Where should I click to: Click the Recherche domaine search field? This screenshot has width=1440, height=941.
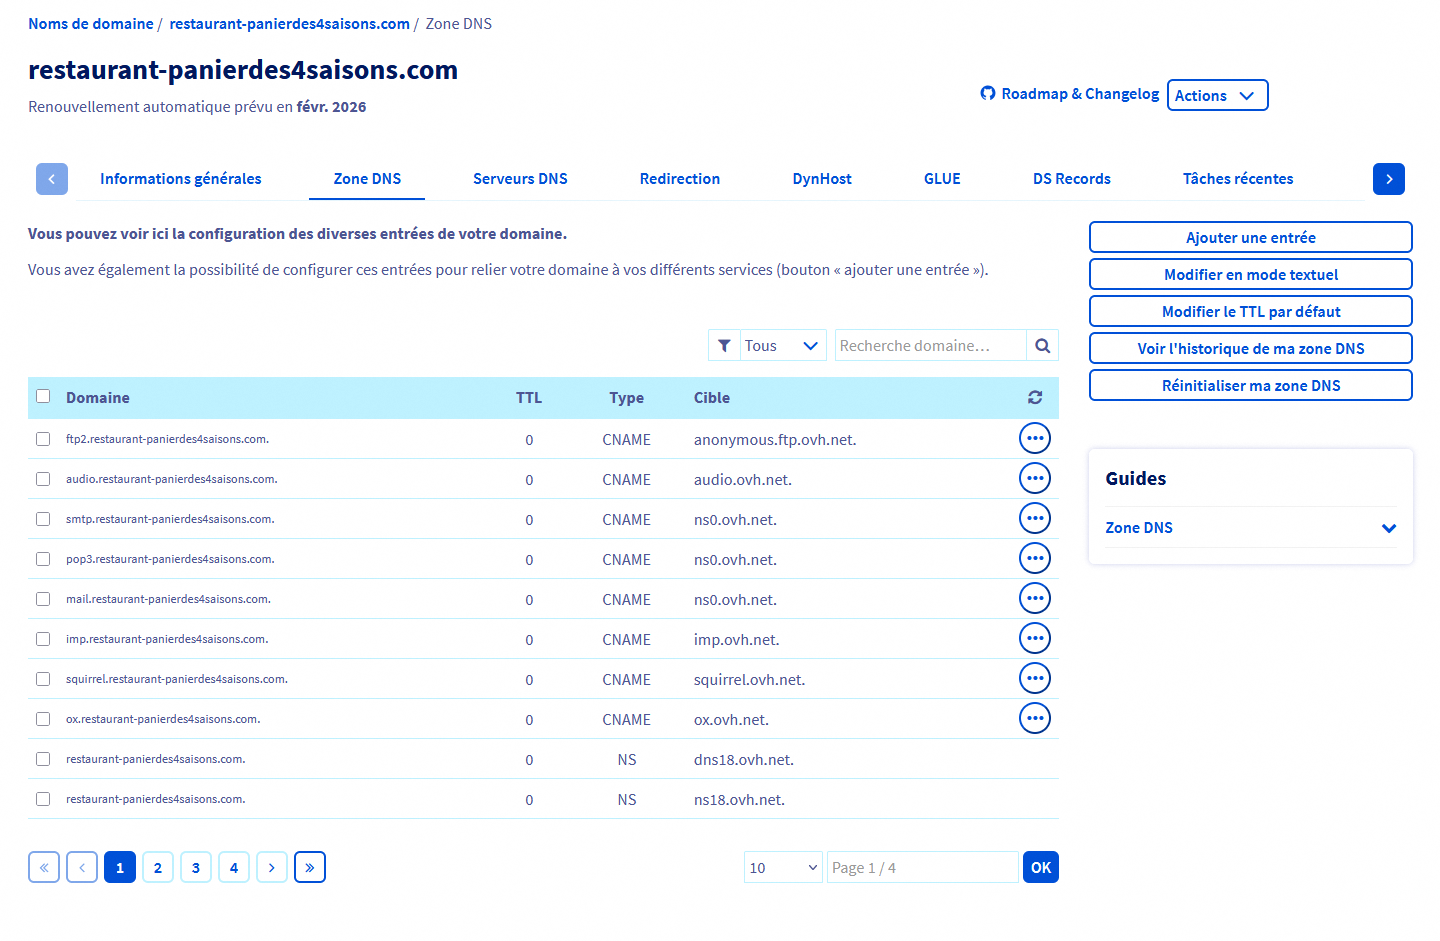tap(930, 346)
